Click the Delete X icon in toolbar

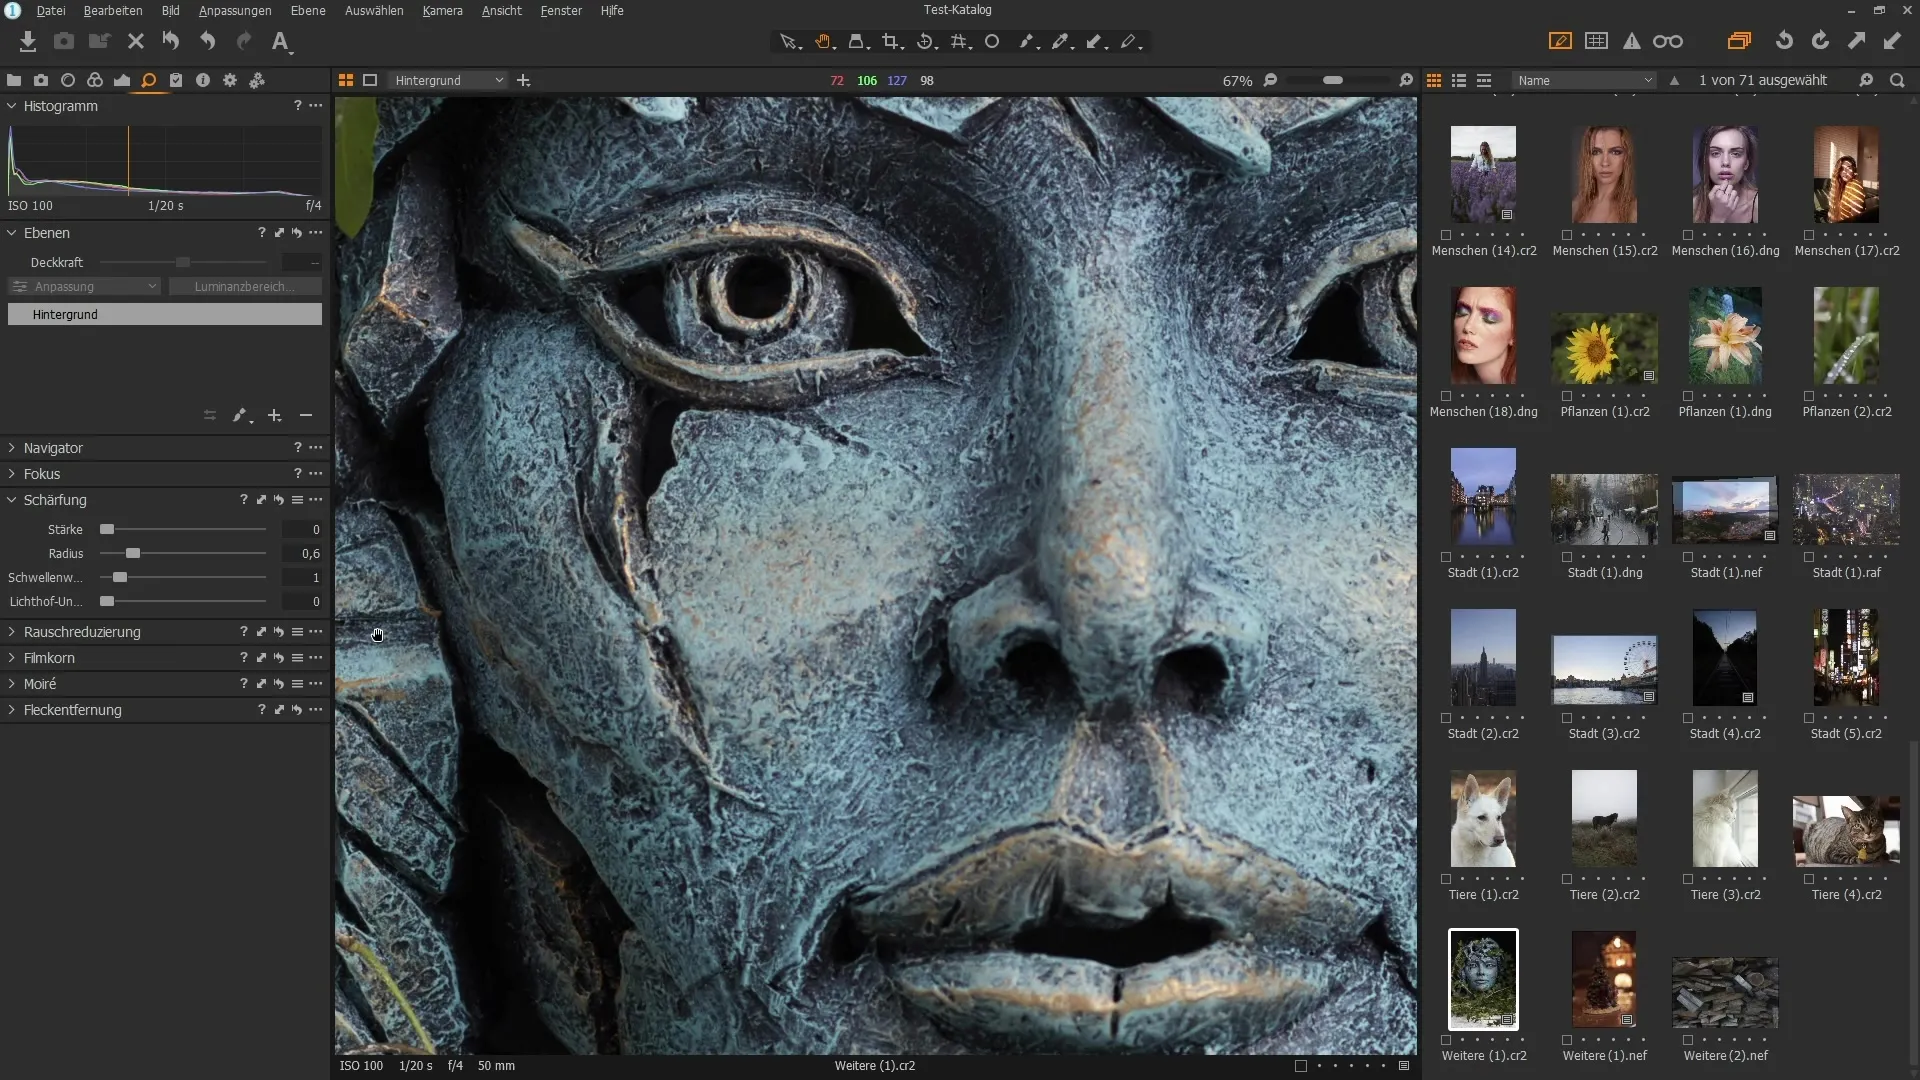tap(136, 42)
